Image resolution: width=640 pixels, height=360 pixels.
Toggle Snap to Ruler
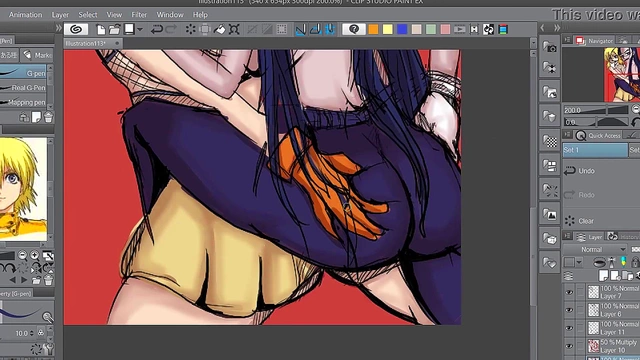click(x=300, y=29)
